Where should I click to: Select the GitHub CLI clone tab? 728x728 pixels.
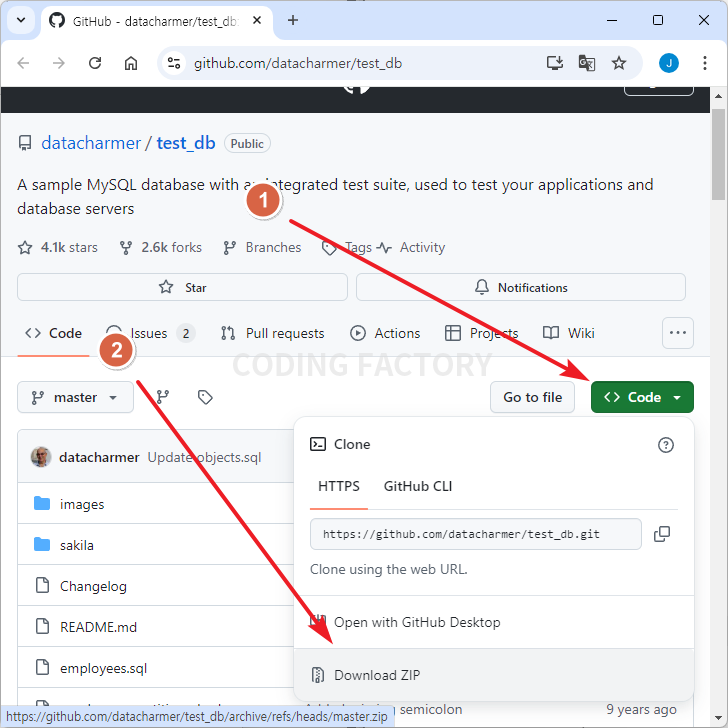(x=418, y=487)
